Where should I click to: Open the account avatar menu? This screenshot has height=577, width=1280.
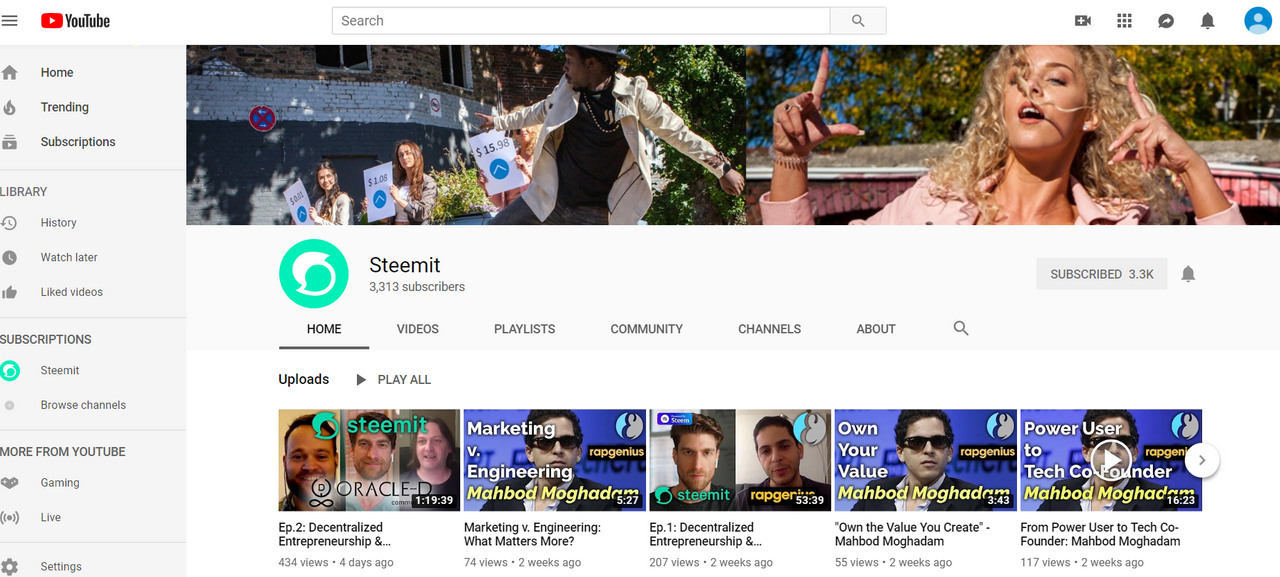click(1258, 20)
